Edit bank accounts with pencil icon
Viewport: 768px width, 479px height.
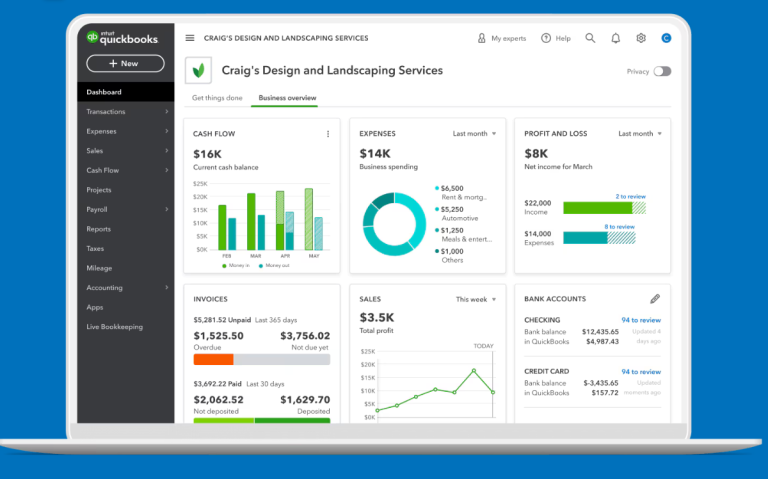pyautogui.click(x=655, y=299)
